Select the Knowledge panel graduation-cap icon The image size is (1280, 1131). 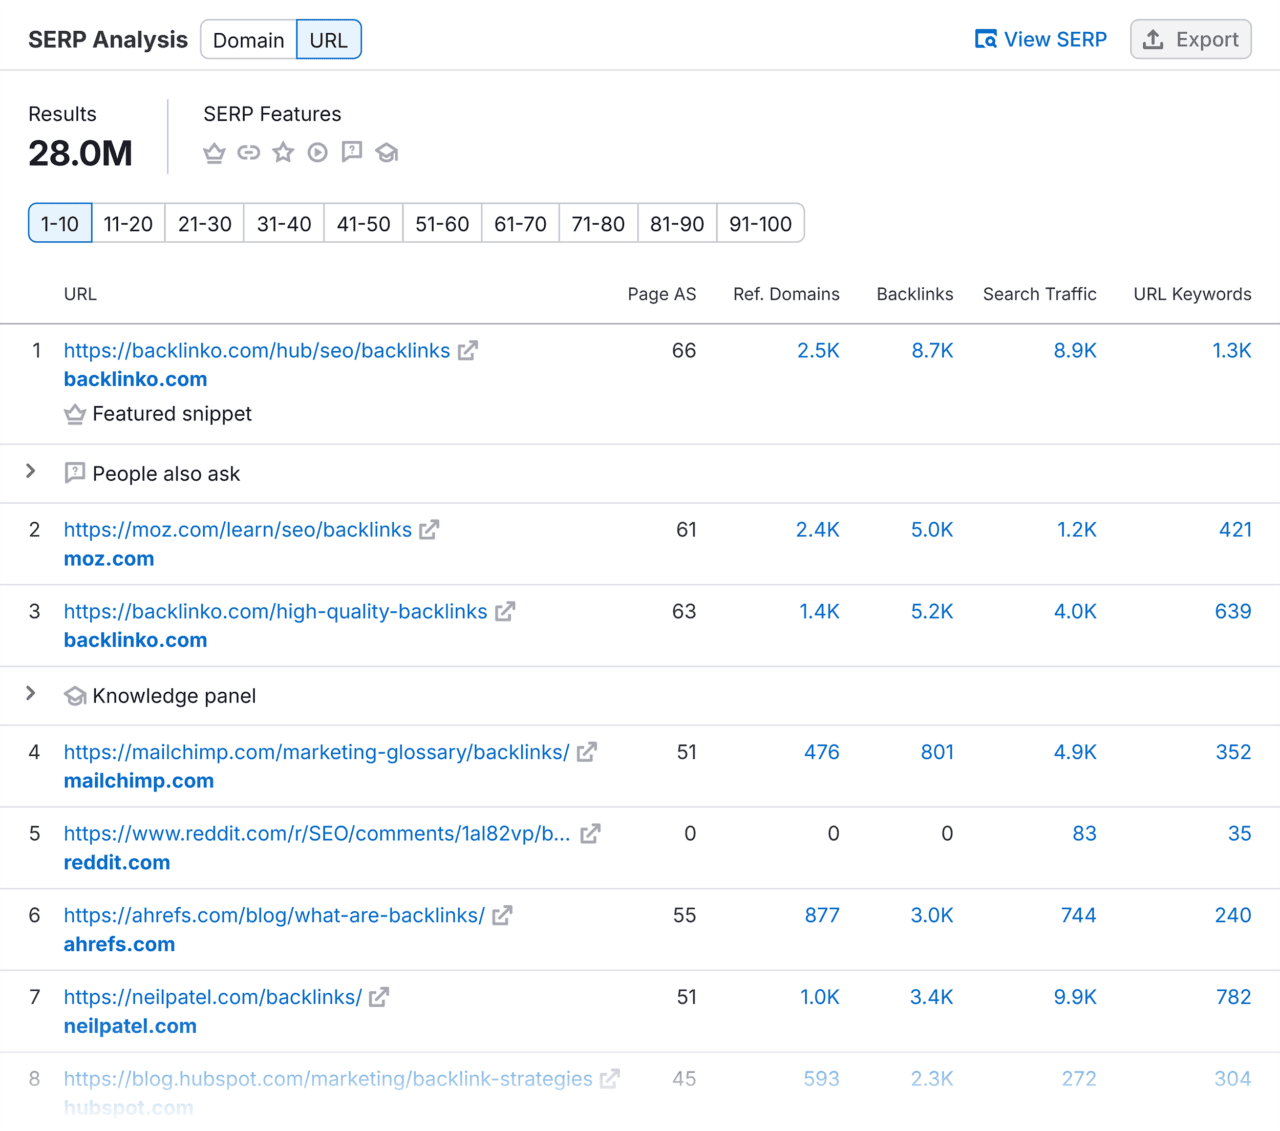point(387,152)
